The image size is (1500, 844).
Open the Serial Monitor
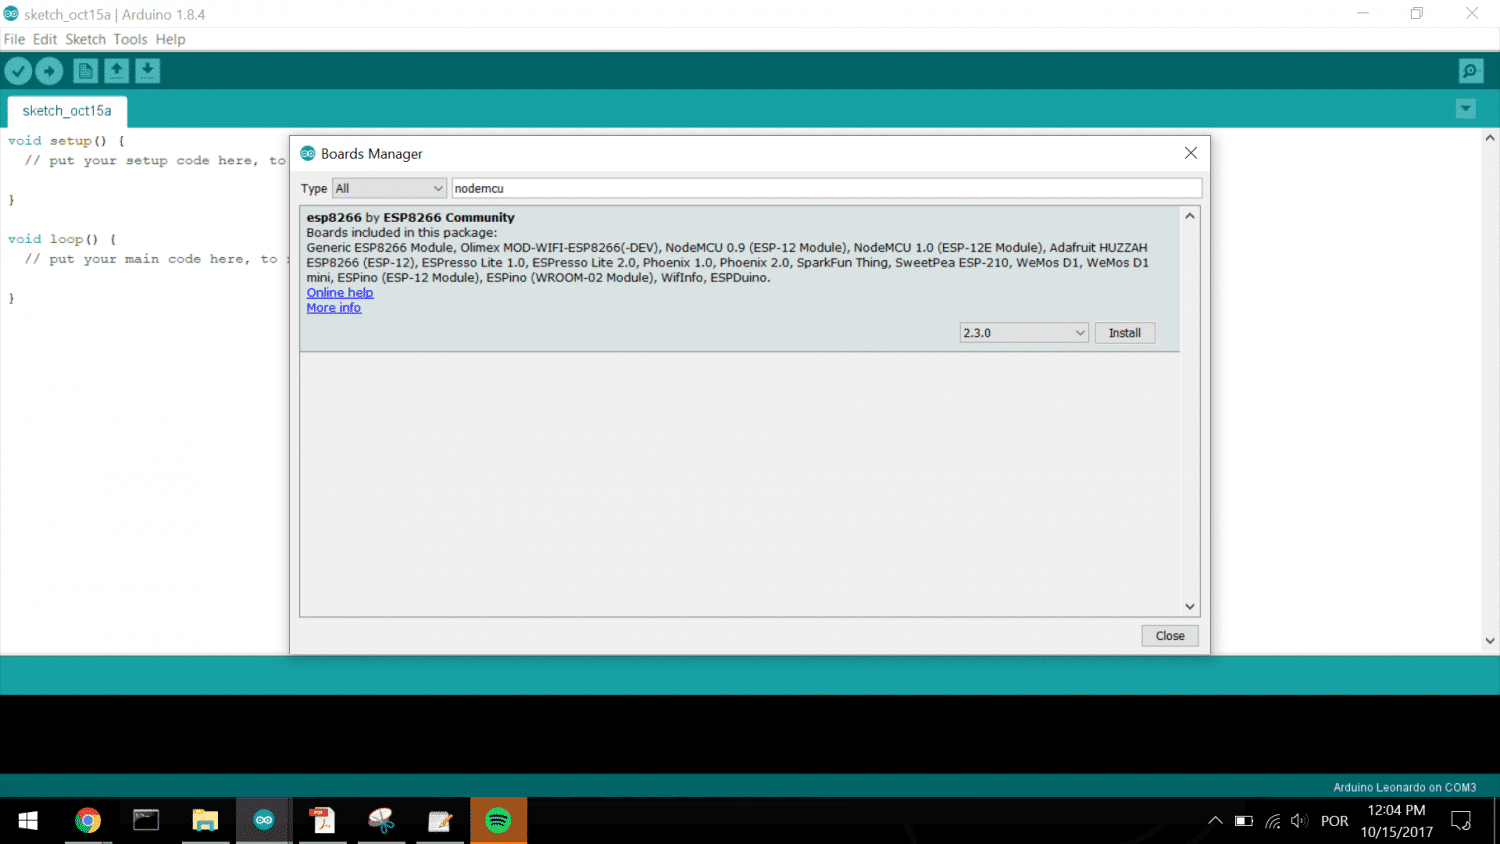pos(1470,71)
